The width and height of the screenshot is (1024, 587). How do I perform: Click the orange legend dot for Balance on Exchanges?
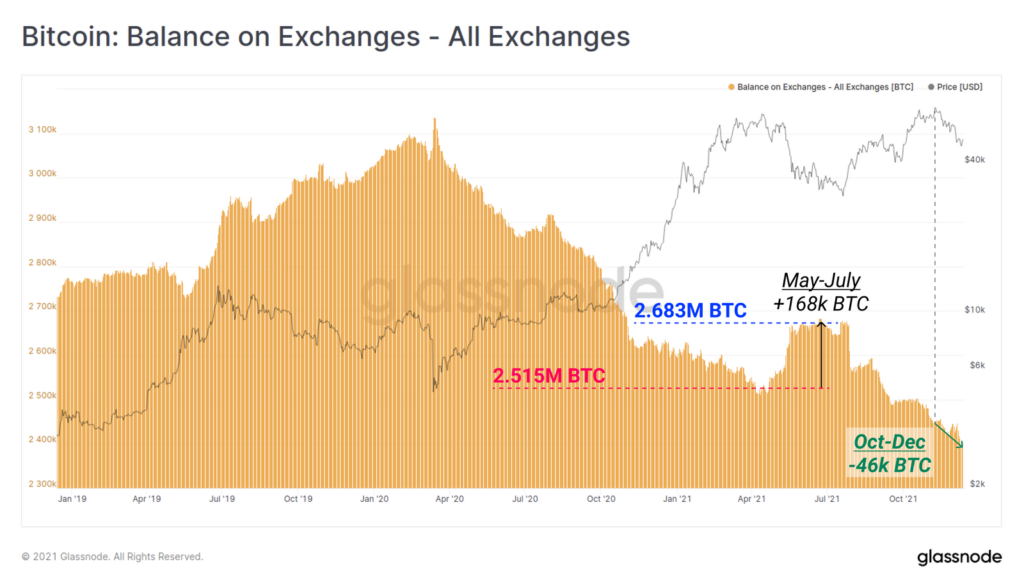(x=732, y=87)
